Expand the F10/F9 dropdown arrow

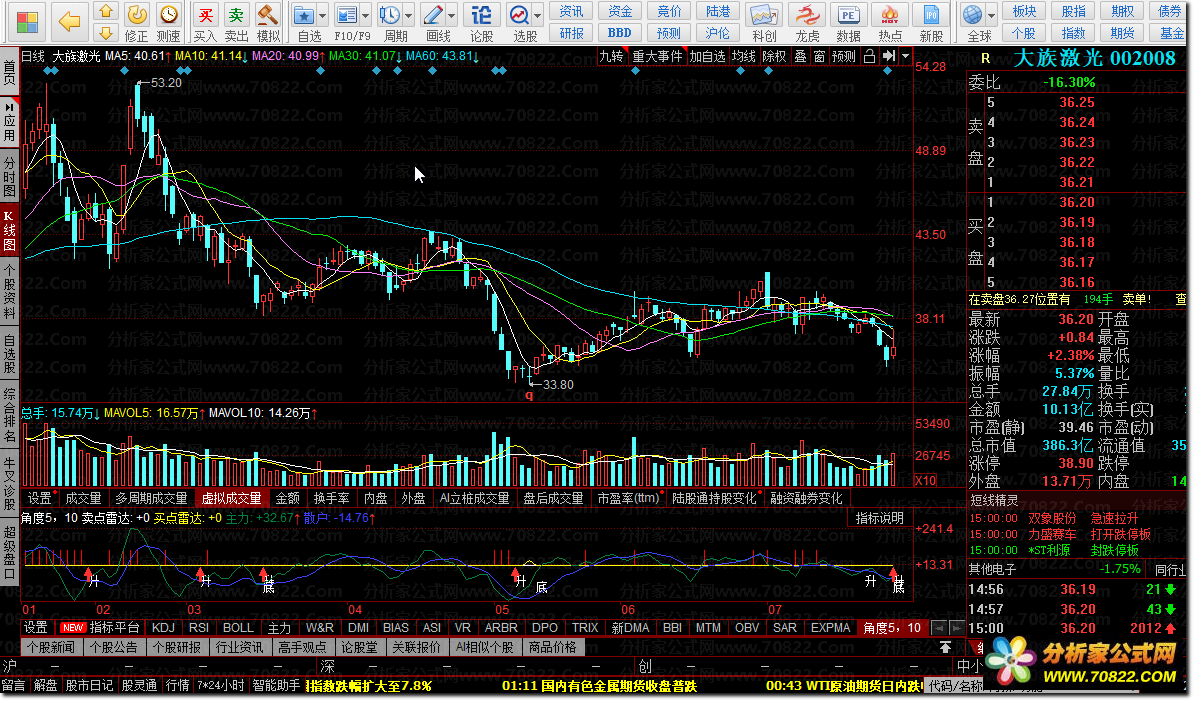point(366,15)
